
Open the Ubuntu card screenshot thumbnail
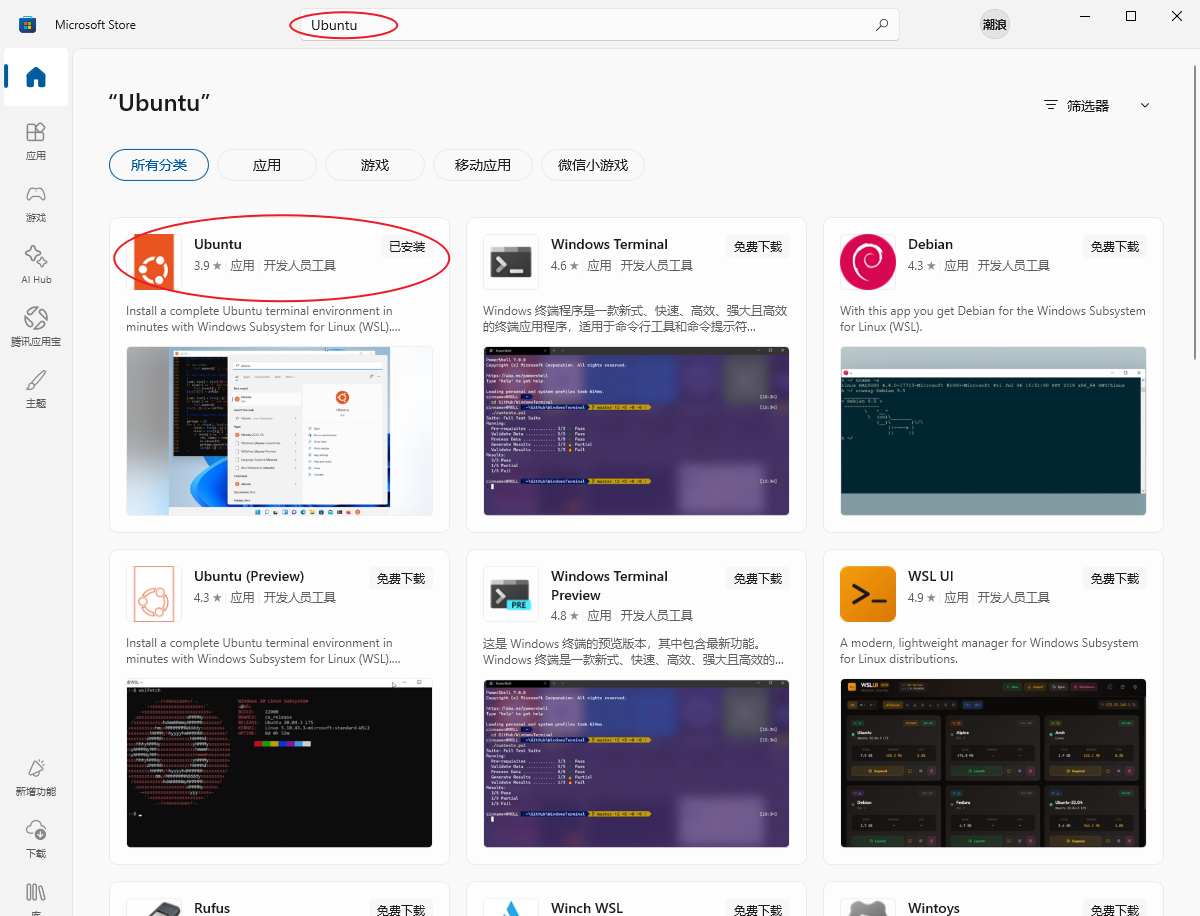pos(279,431)
